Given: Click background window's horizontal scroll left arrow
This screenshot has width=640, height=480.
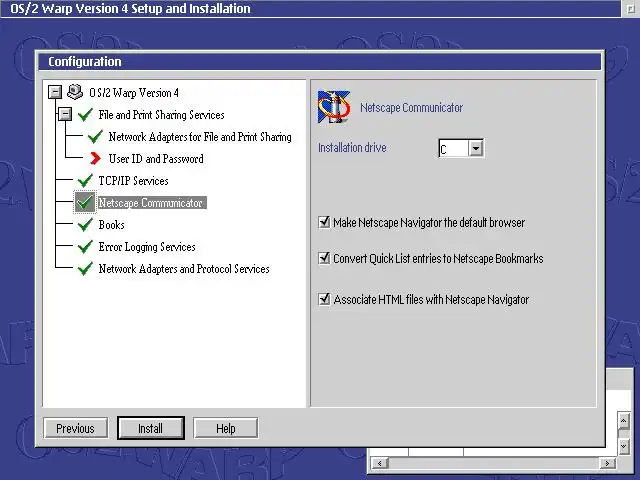Looking at the screenshot, I should point(380,463).
